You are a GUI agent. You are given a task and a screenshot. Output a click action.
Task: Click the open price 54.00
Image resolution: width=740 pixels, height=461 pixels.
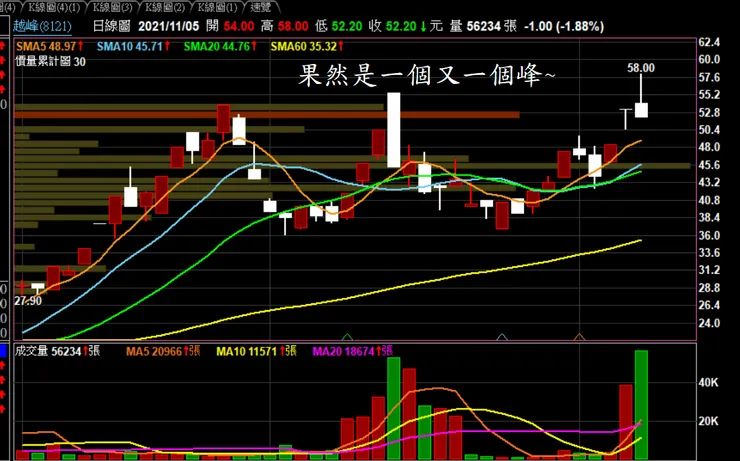239,26
